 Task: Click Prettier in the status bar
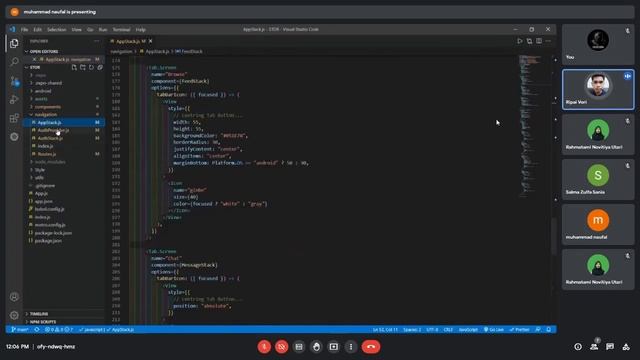point(520,330)
